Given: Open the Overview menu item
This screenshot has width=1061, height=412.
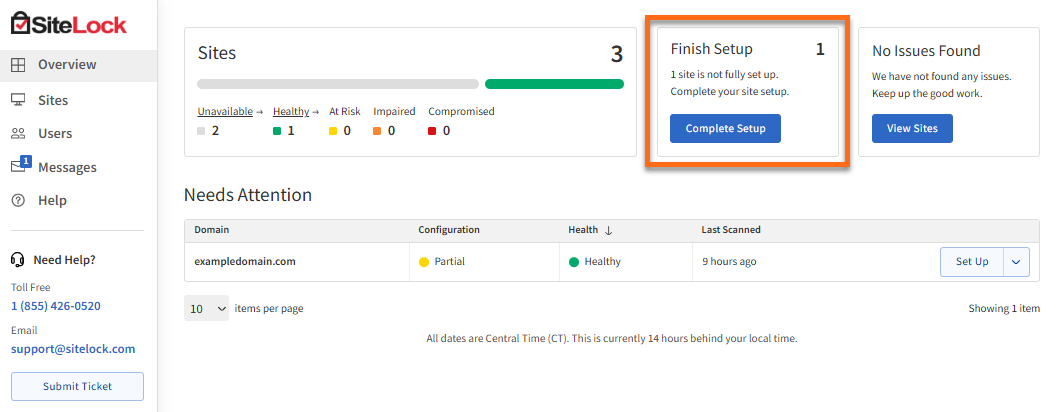Looking at the screenshot, I should 78,65.
